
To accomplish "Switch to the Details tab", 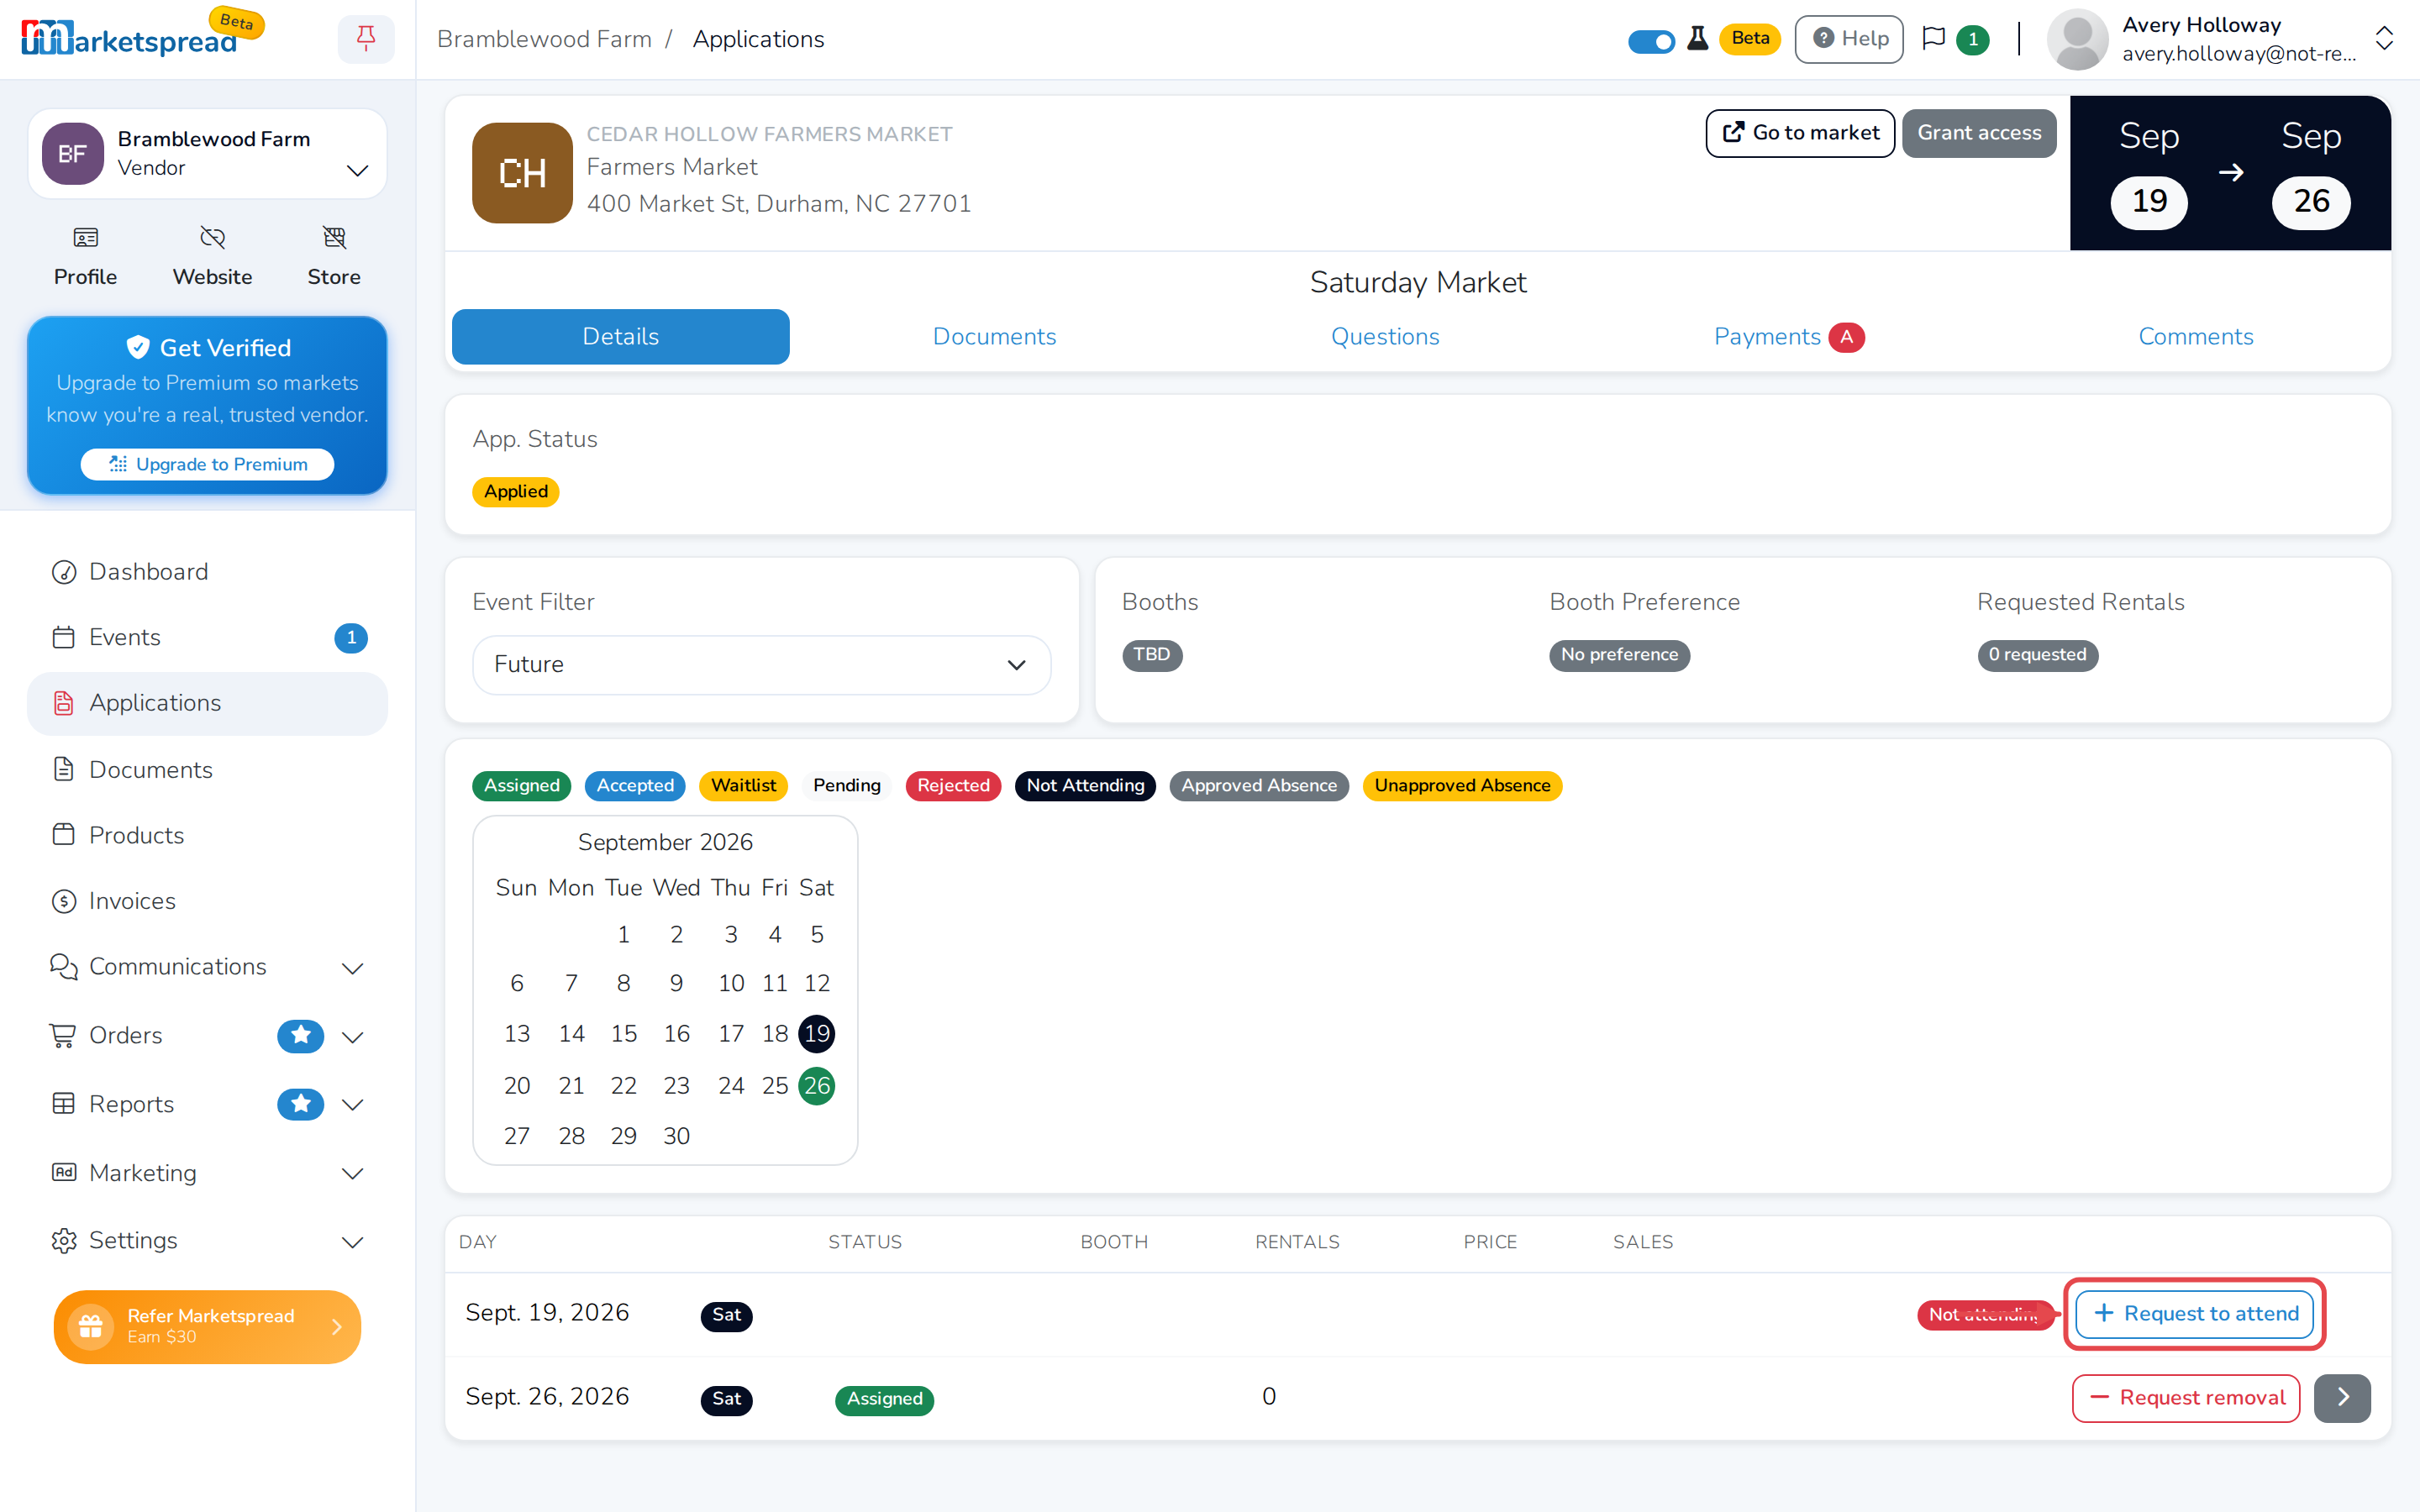I will (x=620, y=337).
